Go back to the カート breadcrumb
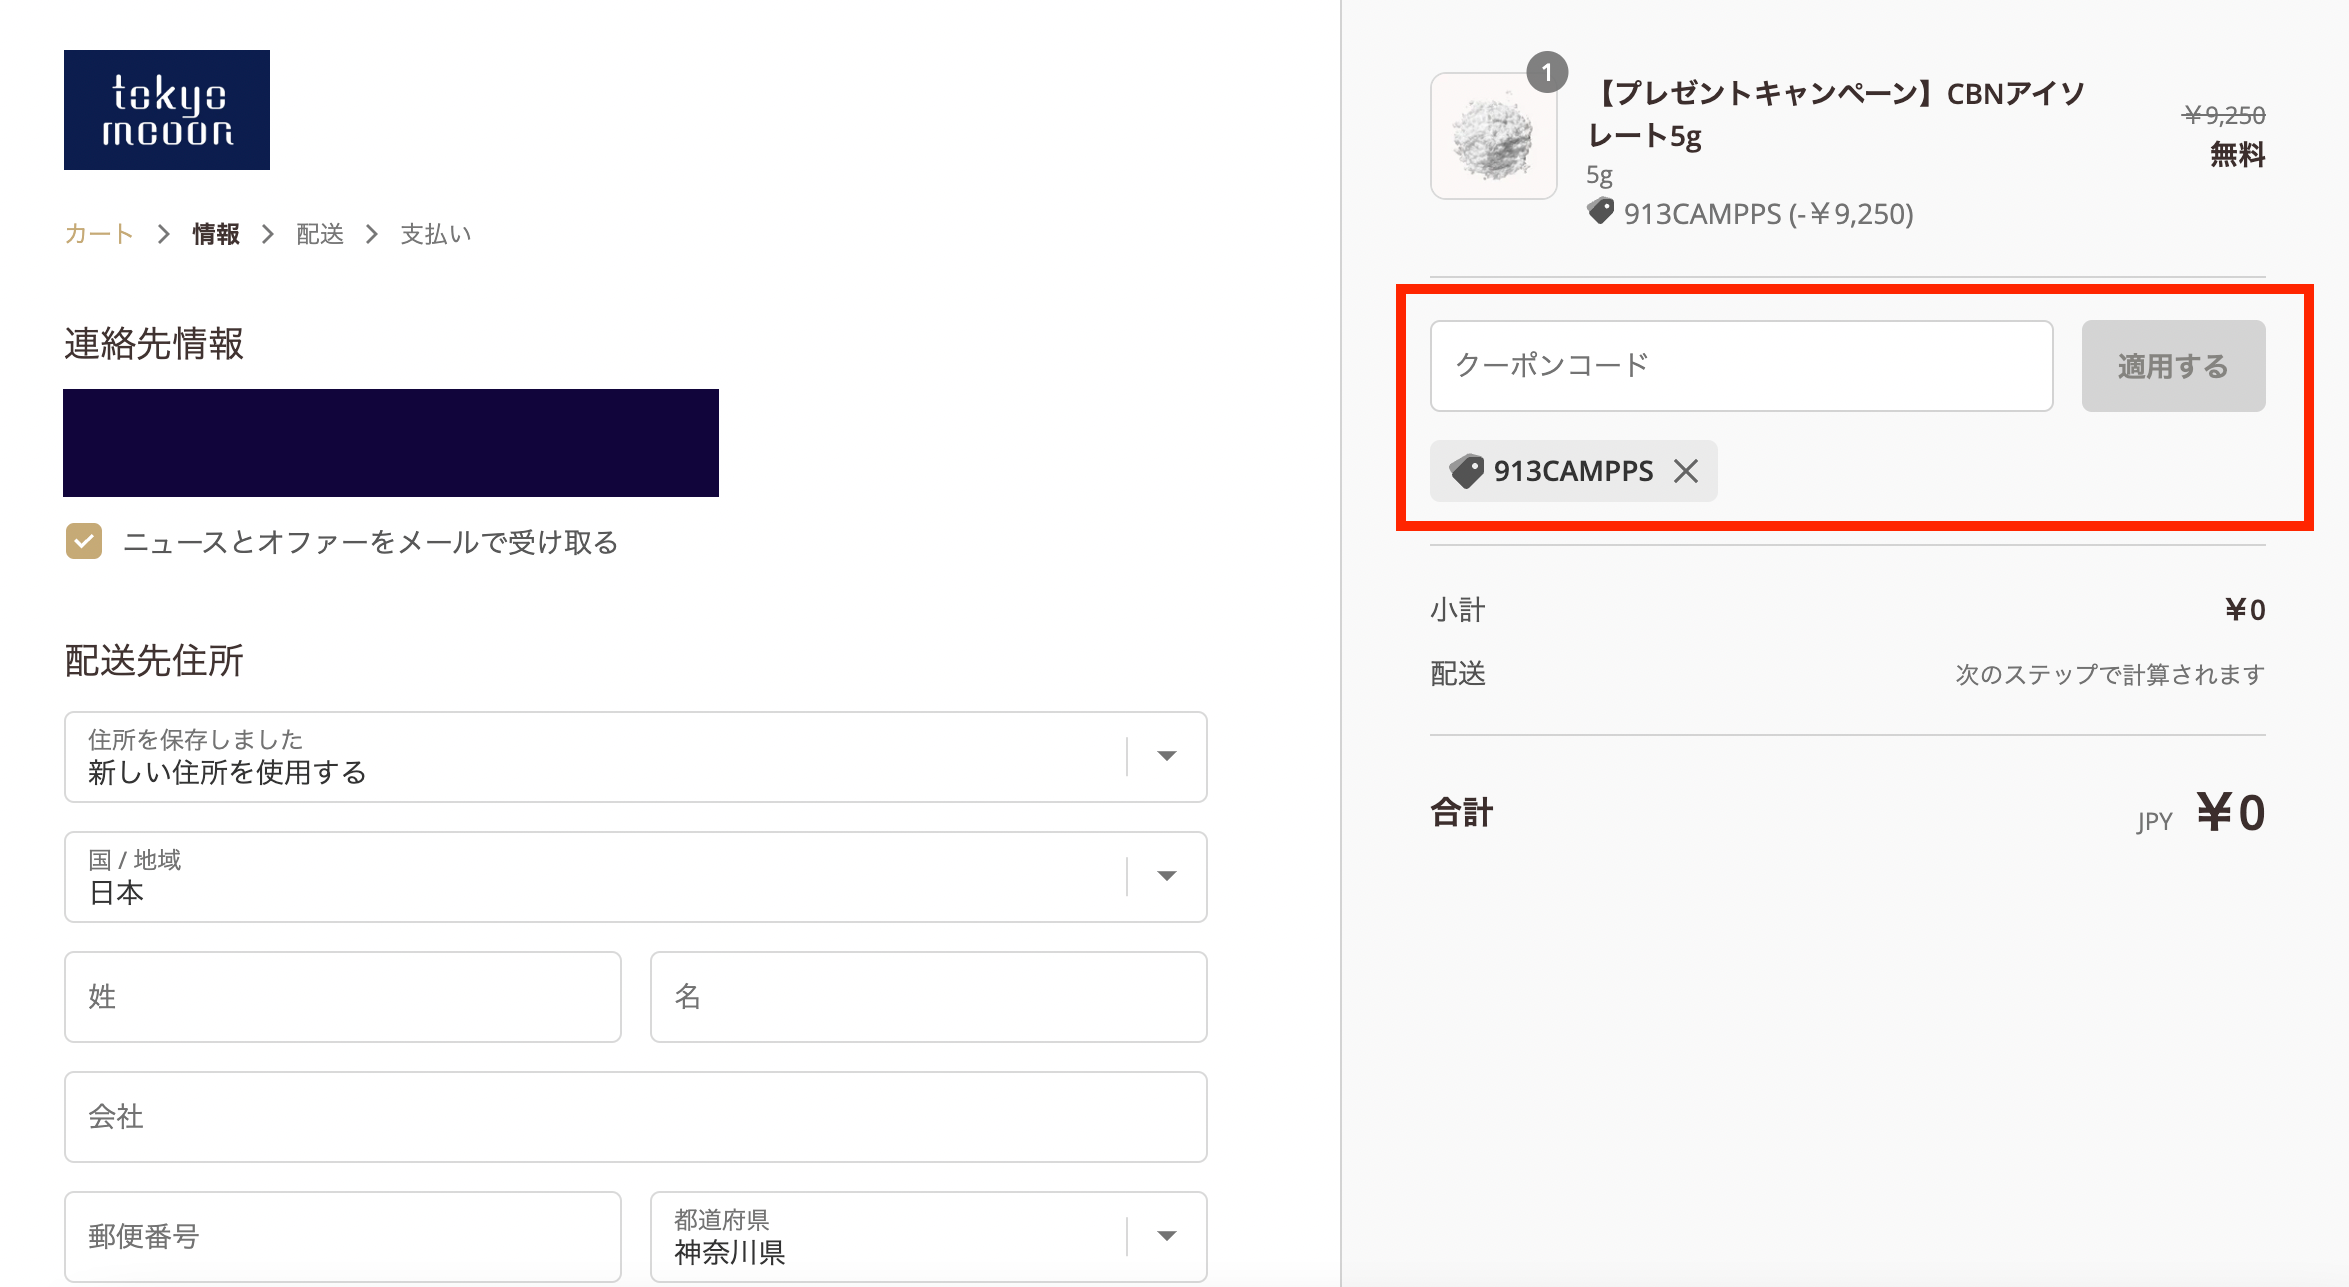2349x1287 pixels. click(98, 234)
